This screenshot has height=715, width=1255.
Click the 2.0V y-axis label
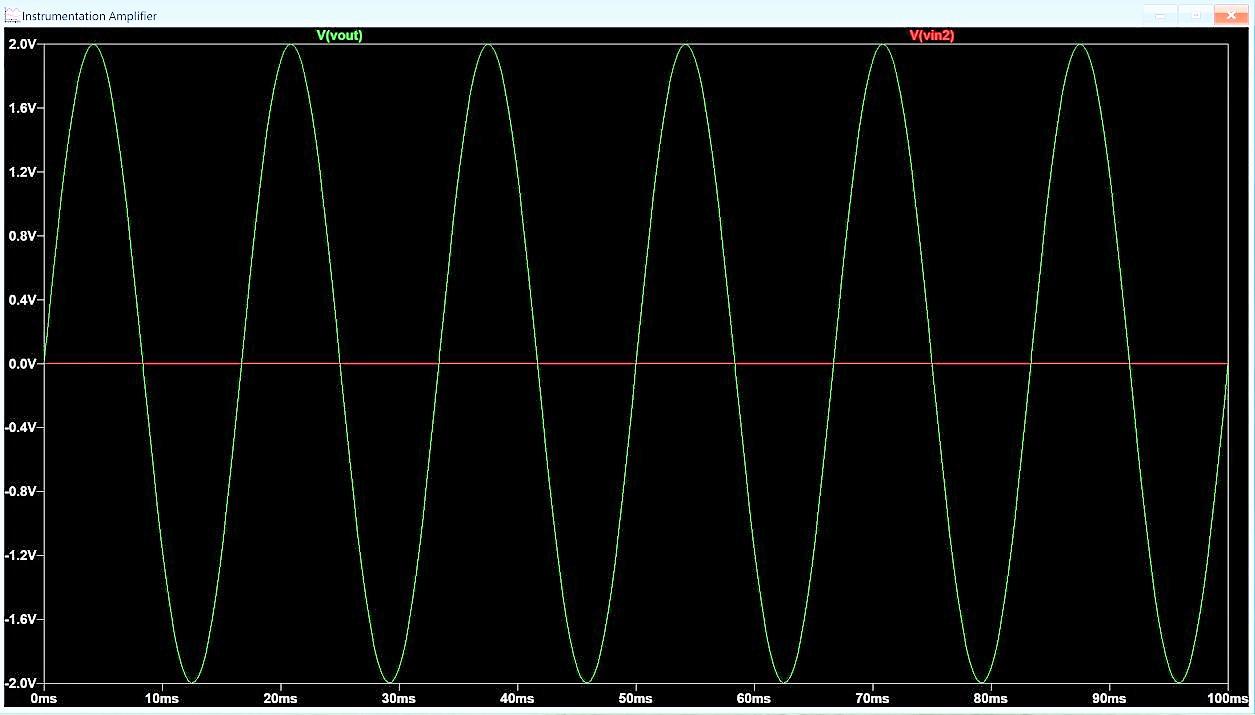pos(22,44)
